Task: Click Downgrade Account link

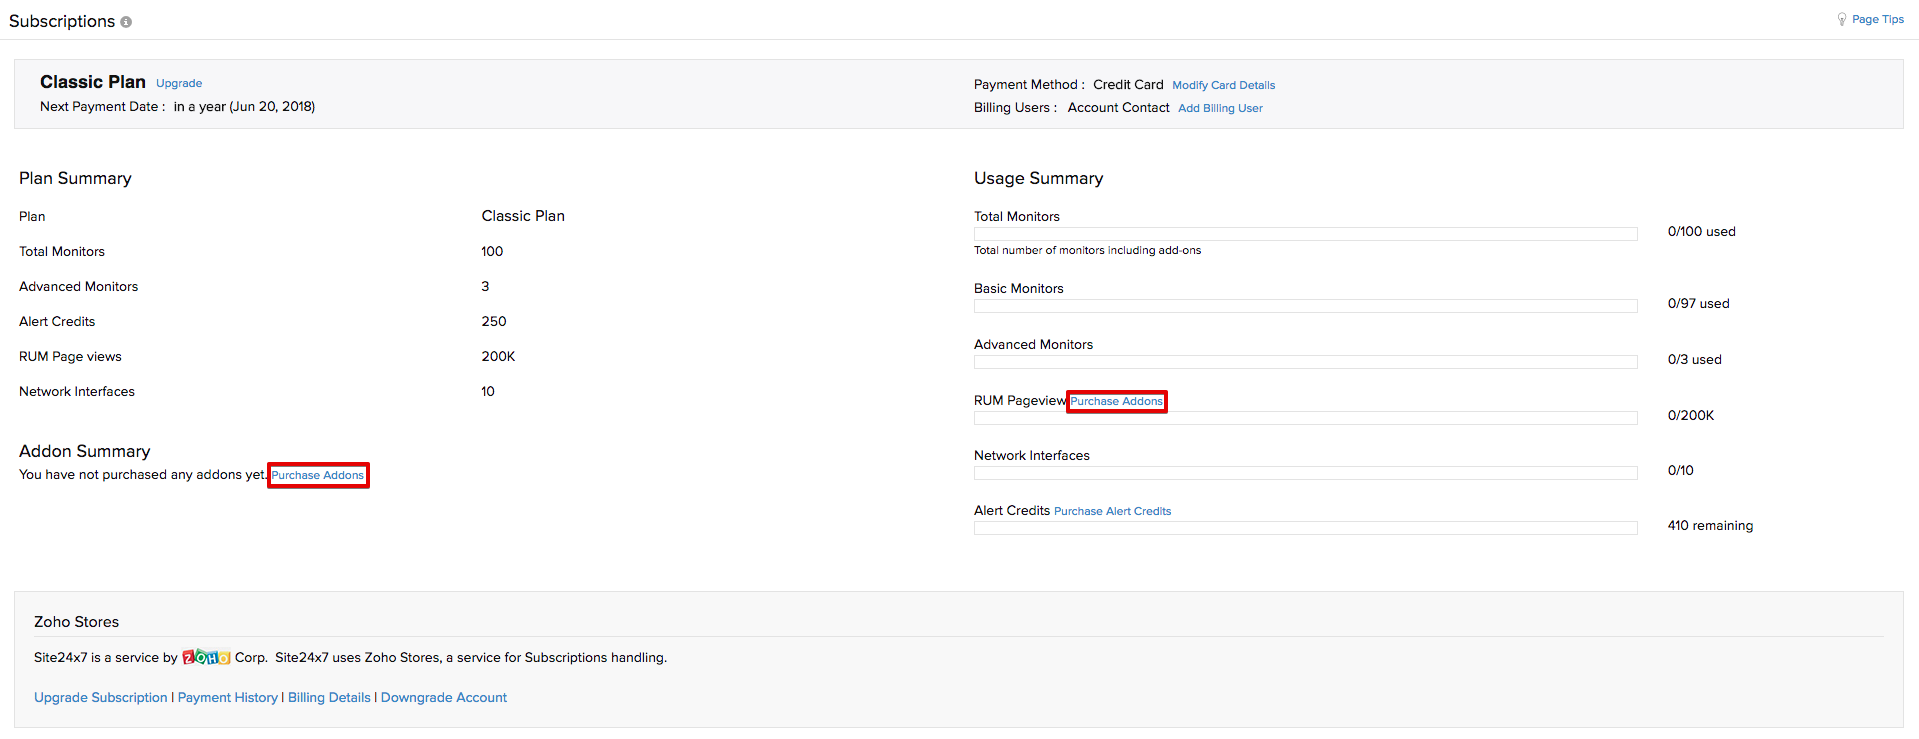Action: tap(444, 698)
